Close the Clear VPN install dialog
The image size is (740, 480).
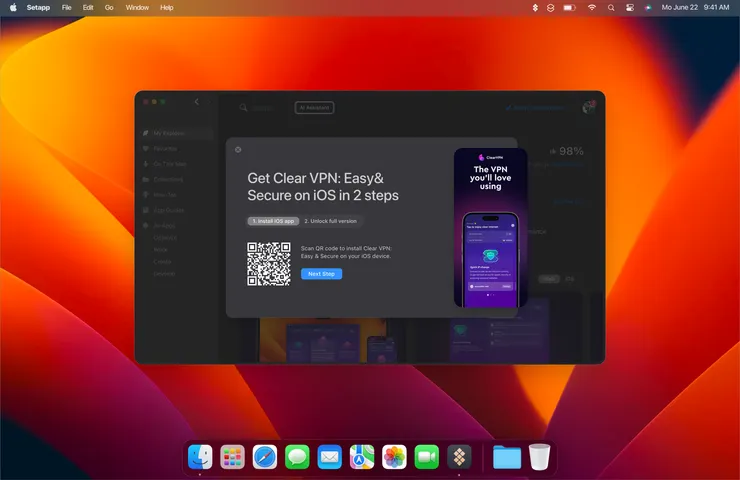(x=238, y=150)
